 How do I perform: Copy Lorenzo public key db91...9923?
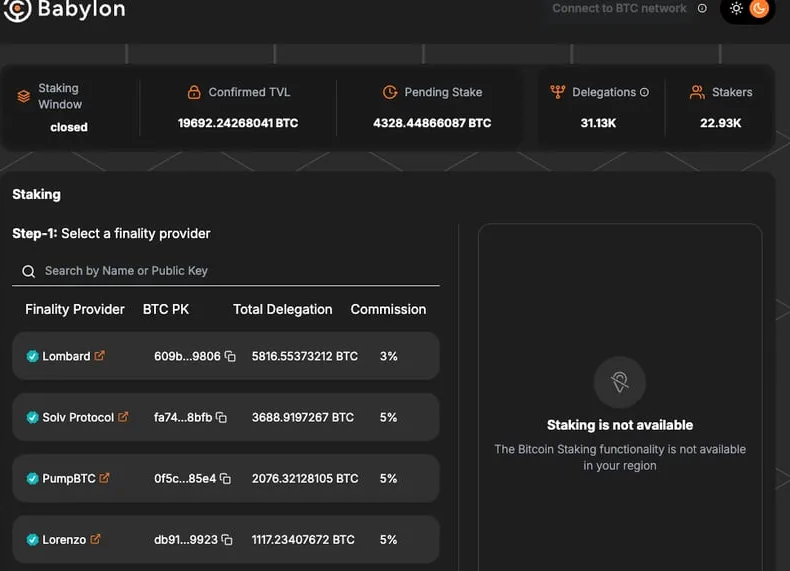227,540
